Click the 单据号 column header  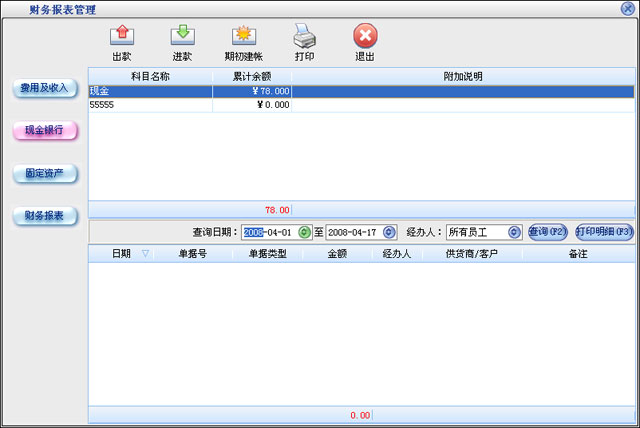[x=193, y=254]
